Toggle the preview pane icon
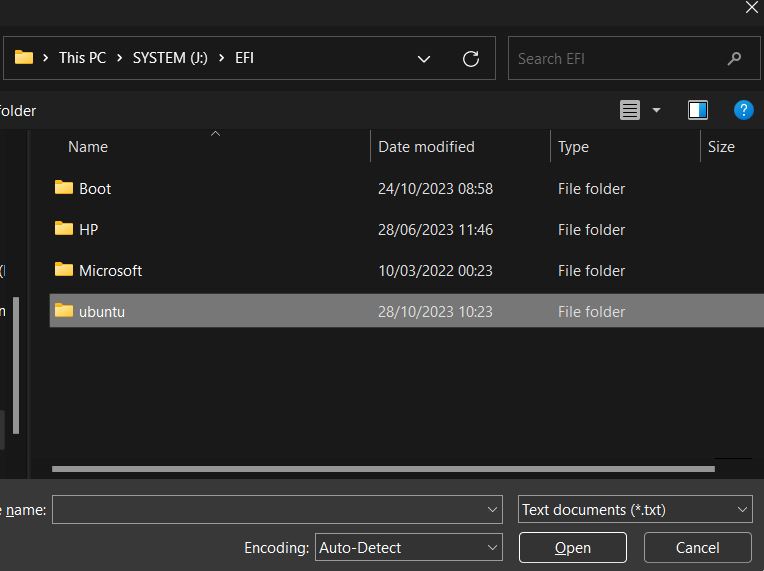This screenshot has height=571, width=764. 698,110
